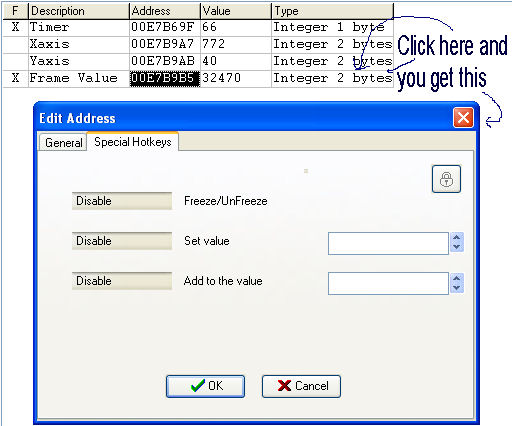
Task: Select the highlighted address 00E7B9B5 cell
Action: point(165,78)
